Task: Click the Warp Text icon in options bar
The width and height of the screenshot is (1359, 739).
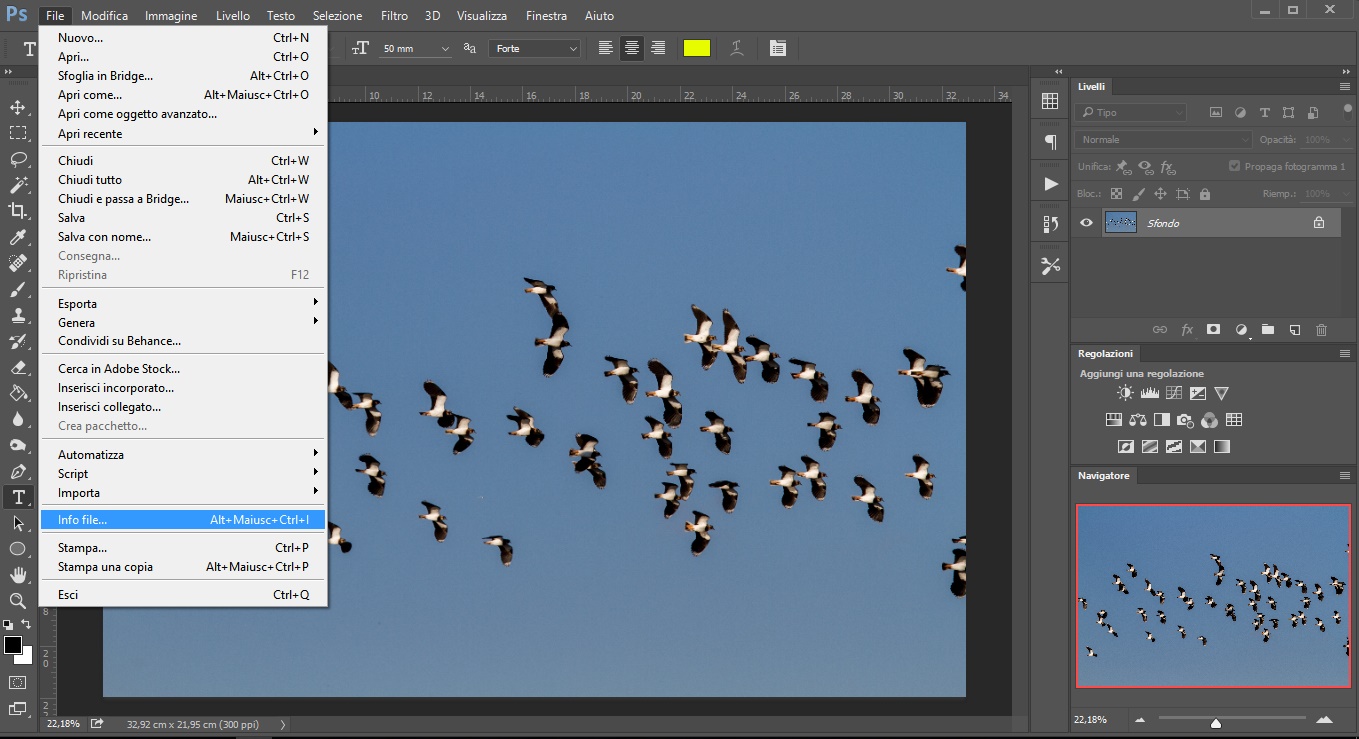Action: coord(737,48)
